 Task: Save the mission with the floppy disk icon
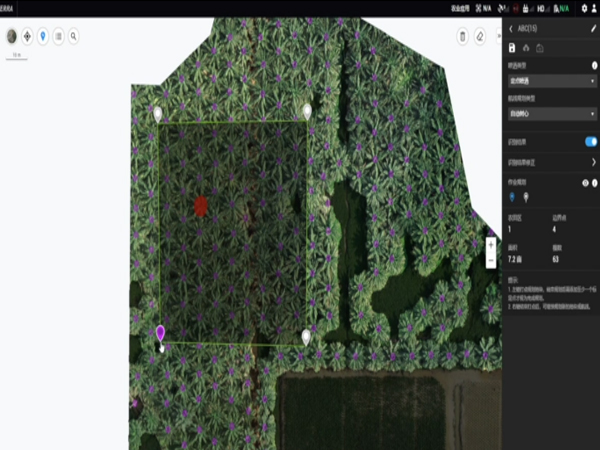(512, 48)
